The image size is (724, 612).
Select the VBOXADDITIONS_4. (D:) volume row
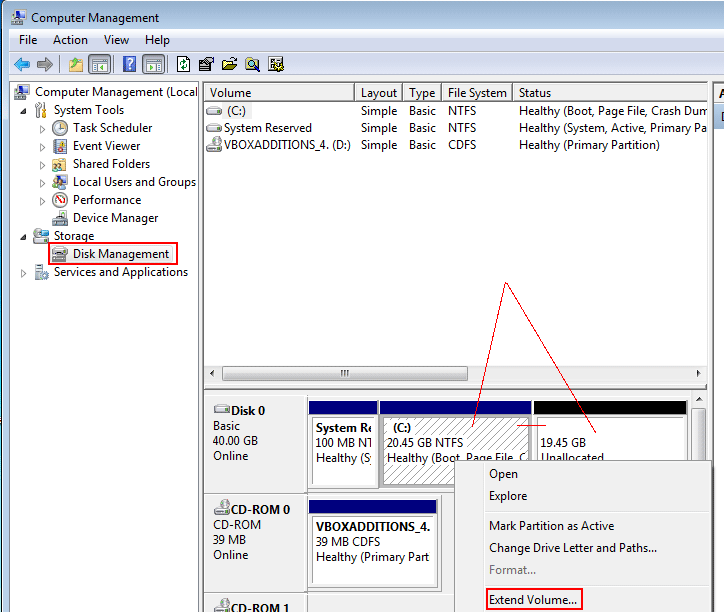tap(455, 145)
